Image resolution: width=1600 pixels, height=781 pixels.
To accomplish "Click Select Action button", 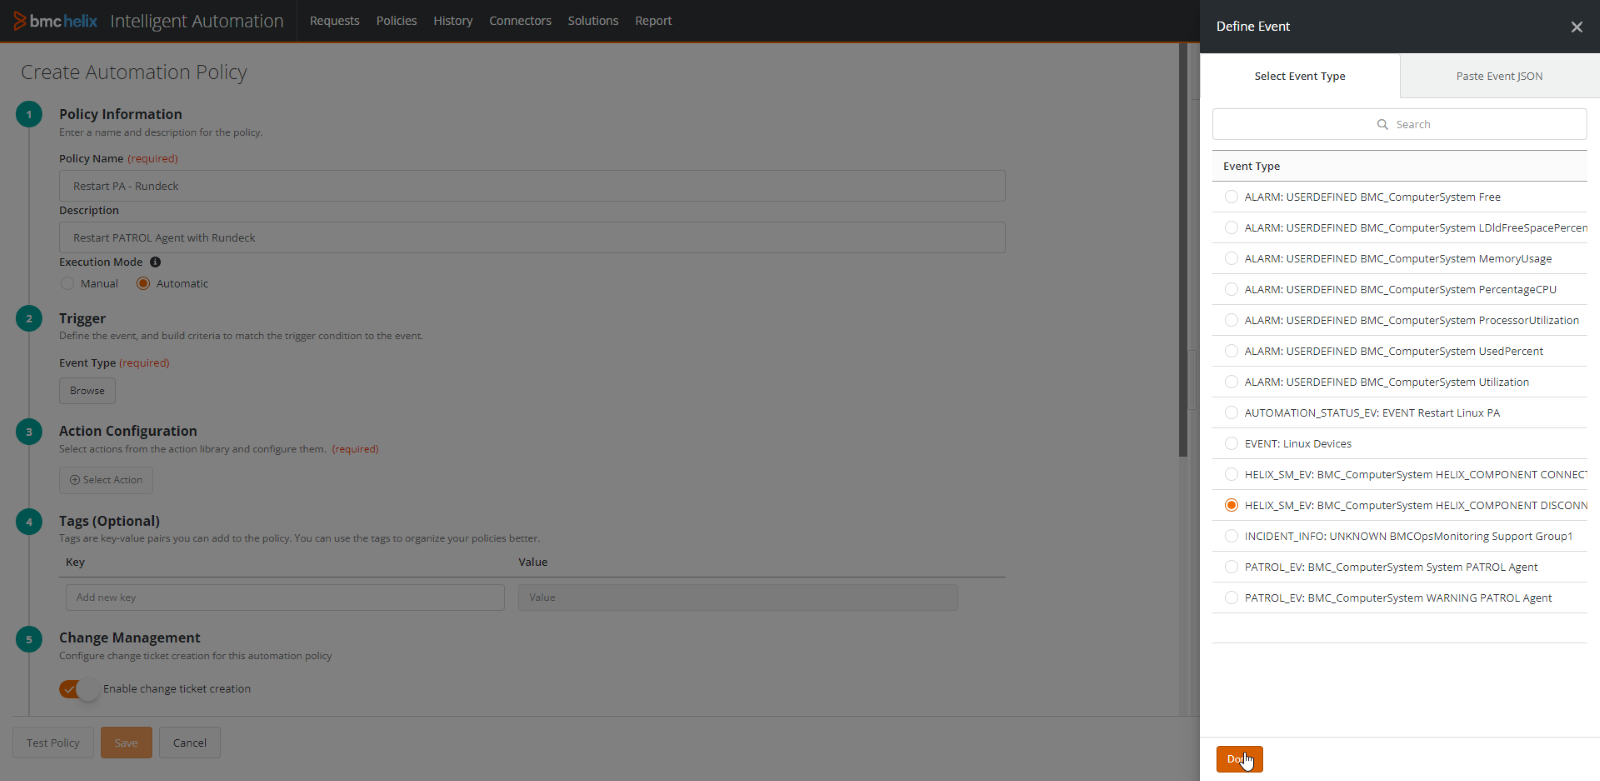I will (x=106, y=480).
